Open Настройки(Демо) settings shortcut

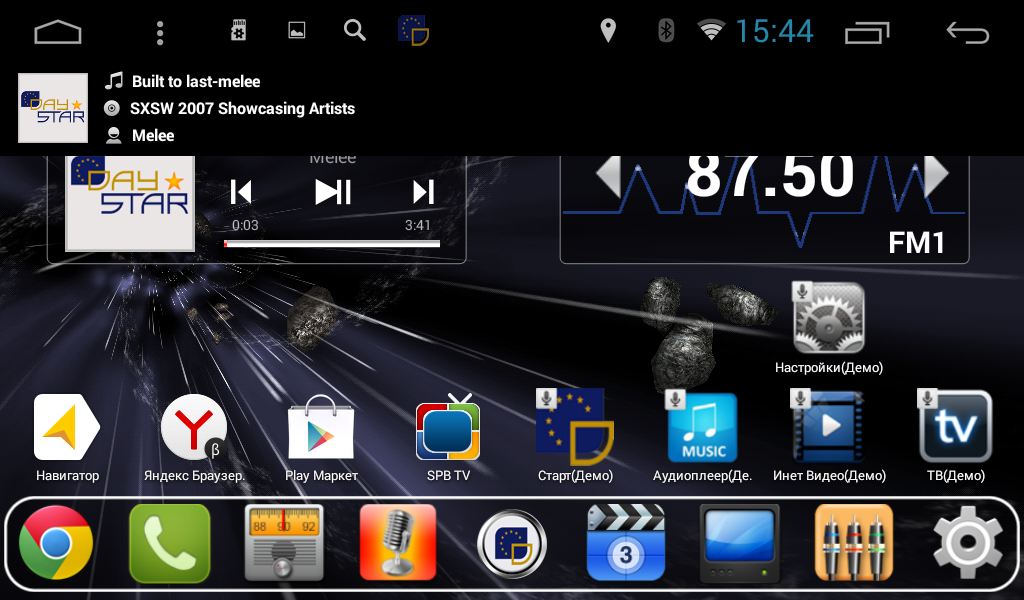(829, 318)
